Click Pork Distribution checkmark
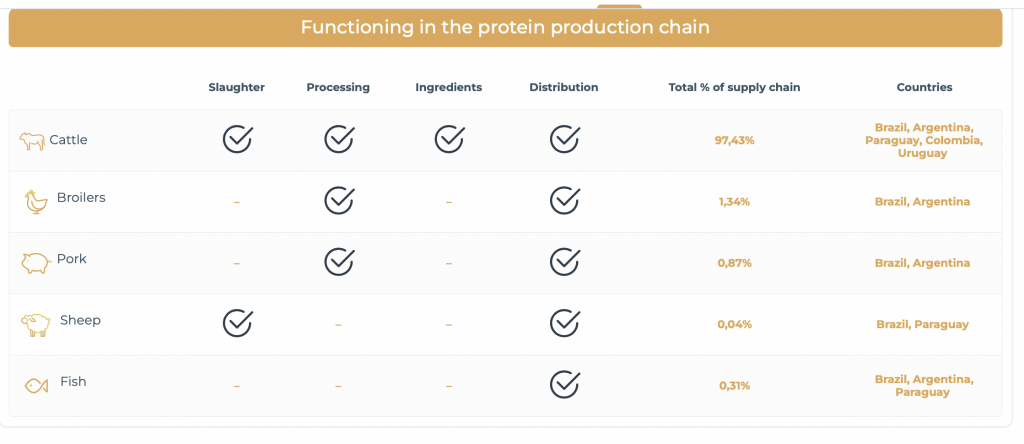This screenshot has height=444, width=1024. pos(564,262)
